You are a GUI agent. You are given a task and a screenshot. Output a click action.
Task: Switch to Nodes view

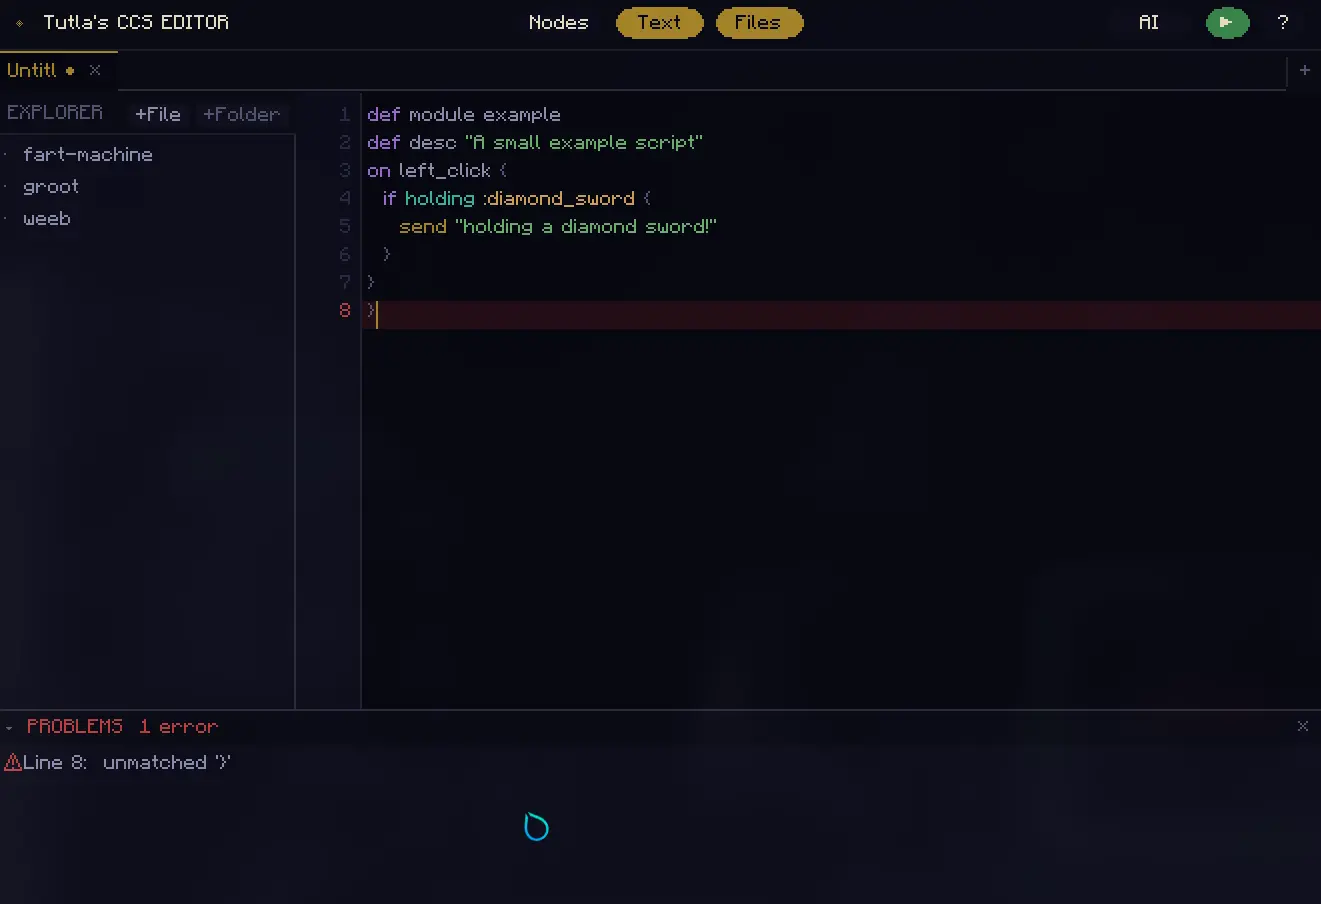point(558,22)
